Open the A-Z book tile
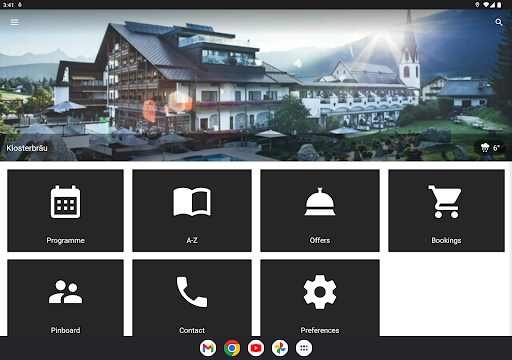The height and width of the screenshot is (360, 512). coord(192,211)
